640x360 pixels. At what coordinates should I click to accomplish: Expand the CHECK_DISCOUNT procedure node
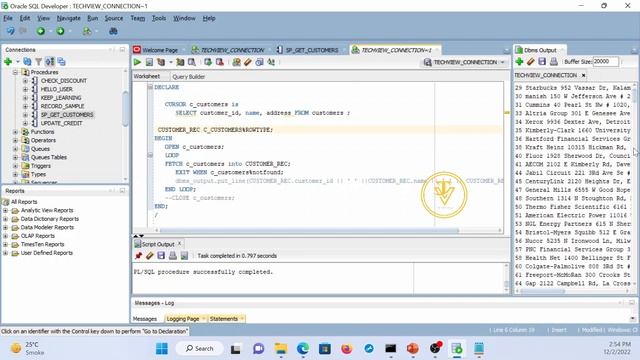25,81
